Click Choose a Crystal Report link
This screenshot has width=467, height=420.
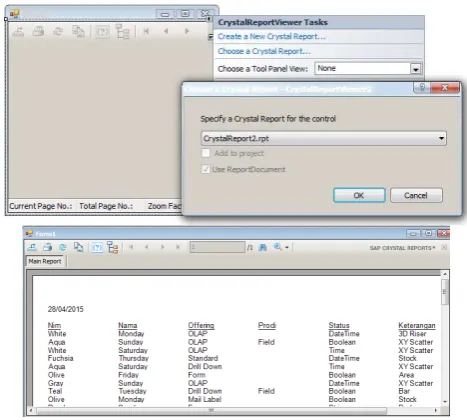tap(264, 51)
